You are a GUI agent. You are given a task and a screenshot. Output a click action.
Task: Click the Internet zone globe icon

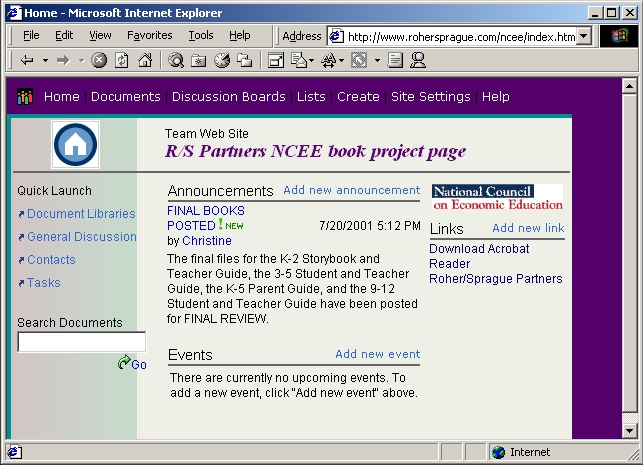tap(499, 452)
